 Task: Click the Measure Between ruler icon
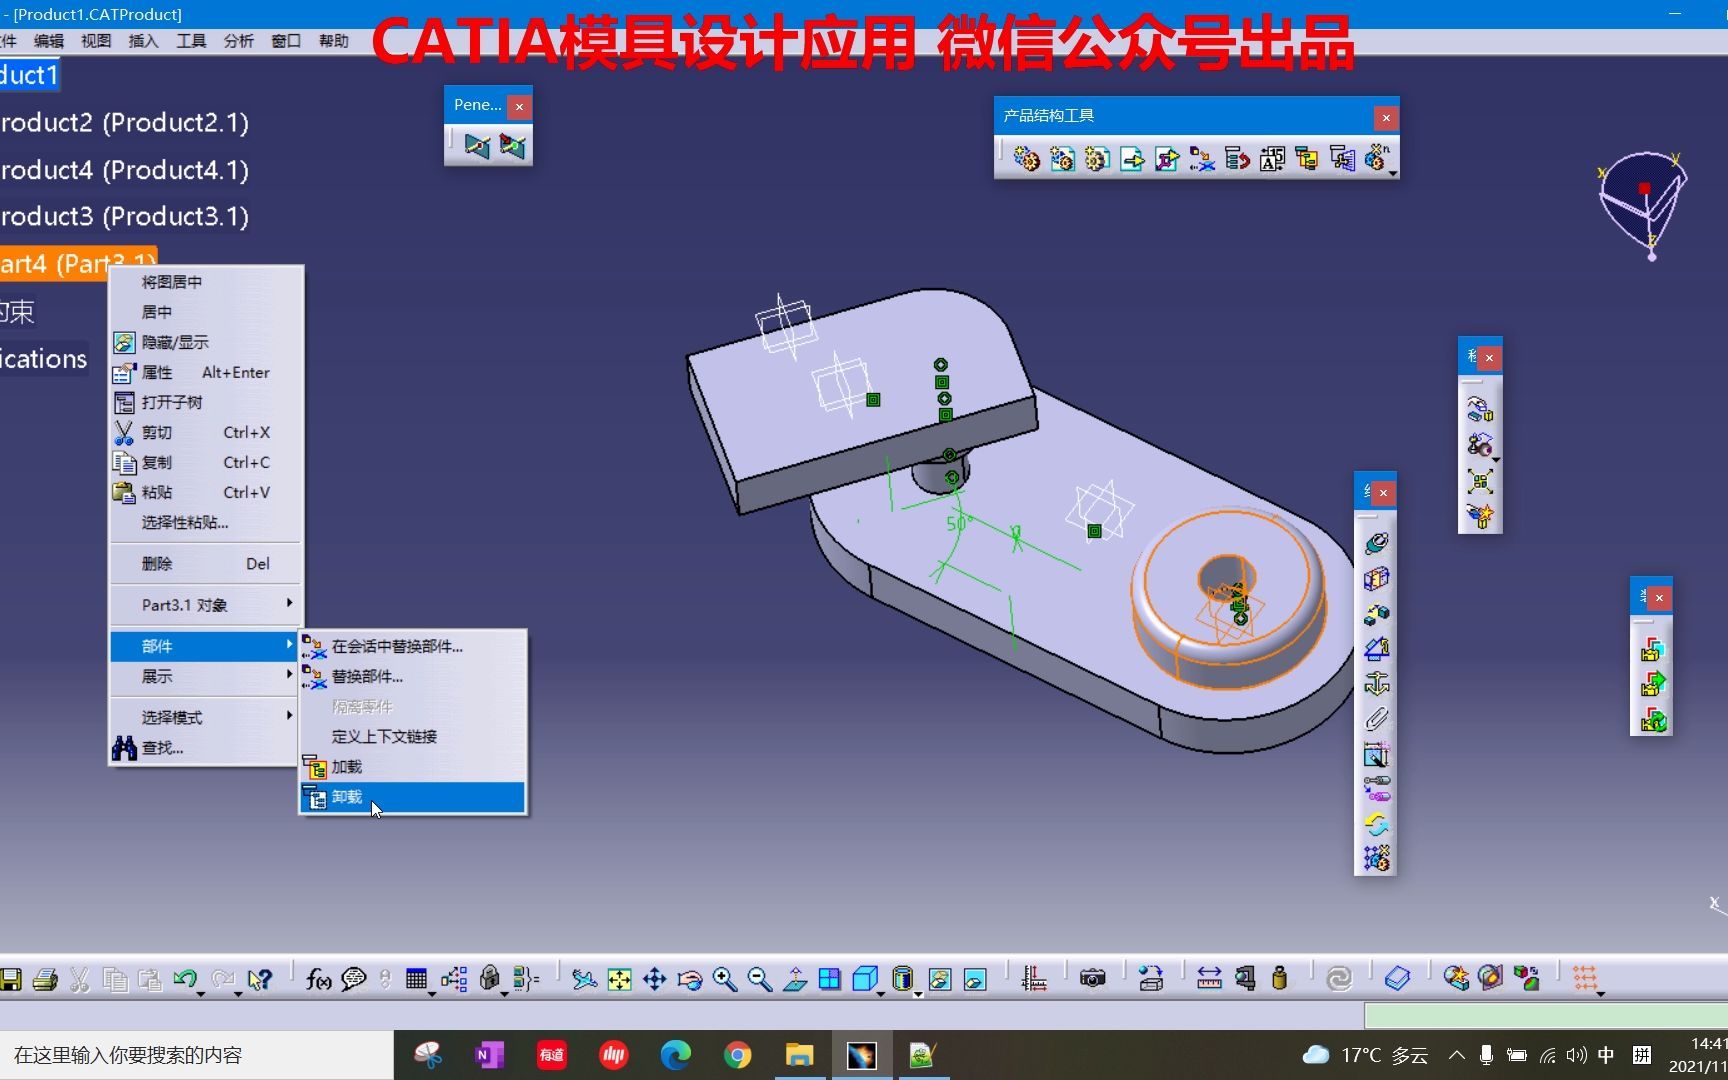[x=1209, y=979]
